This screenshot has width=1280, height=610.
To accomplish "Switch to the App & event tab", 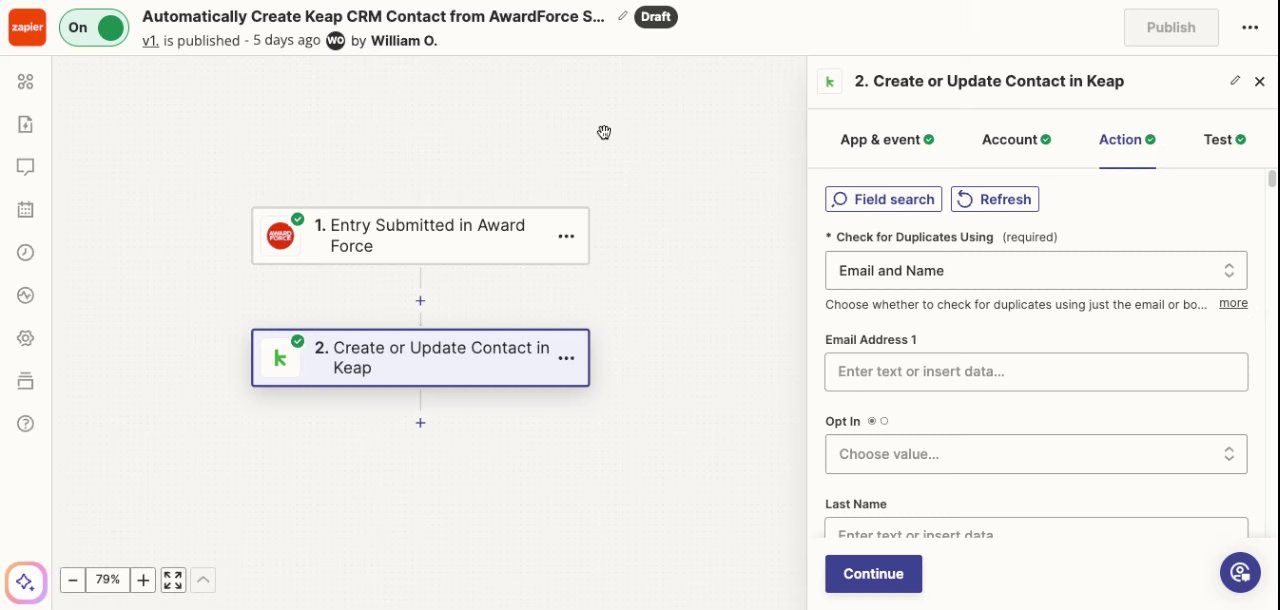I will (x=887, y=140).
